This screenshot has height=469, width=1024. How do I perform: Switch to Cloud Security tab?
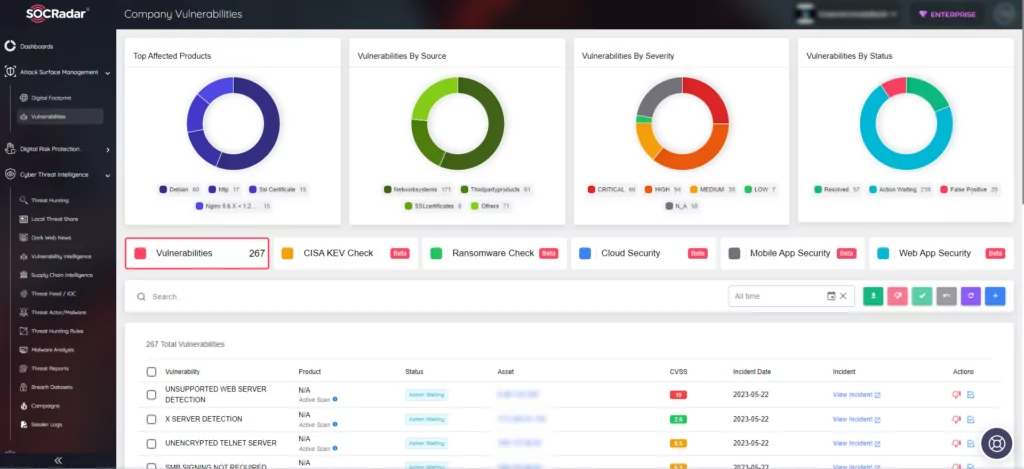coord(643,253)
